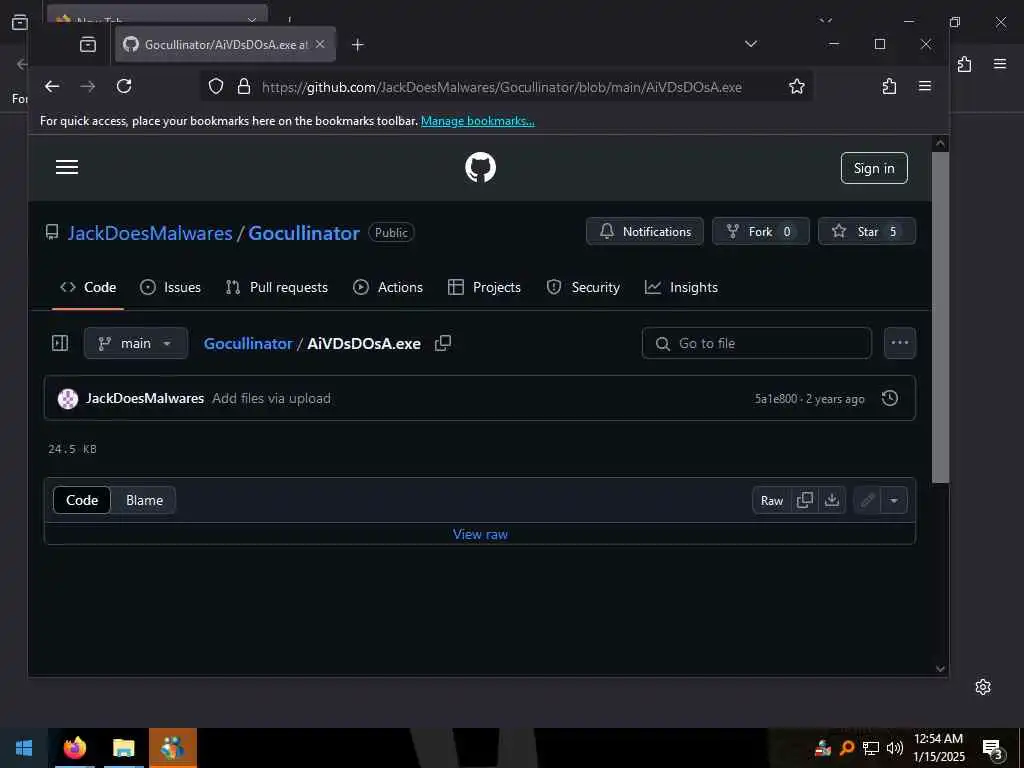
Task: Switch to the Projects tab
Action: pos(484,287)
